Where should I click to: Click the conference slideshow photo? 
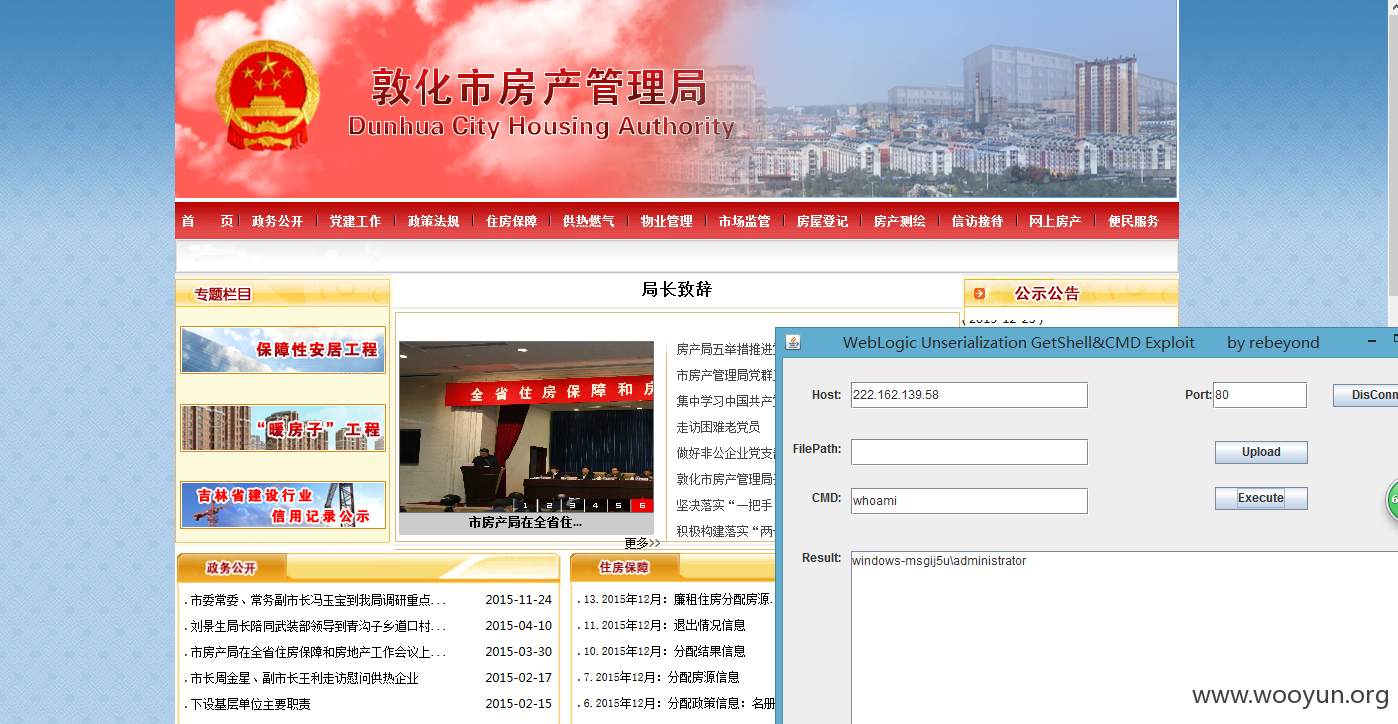526,427
